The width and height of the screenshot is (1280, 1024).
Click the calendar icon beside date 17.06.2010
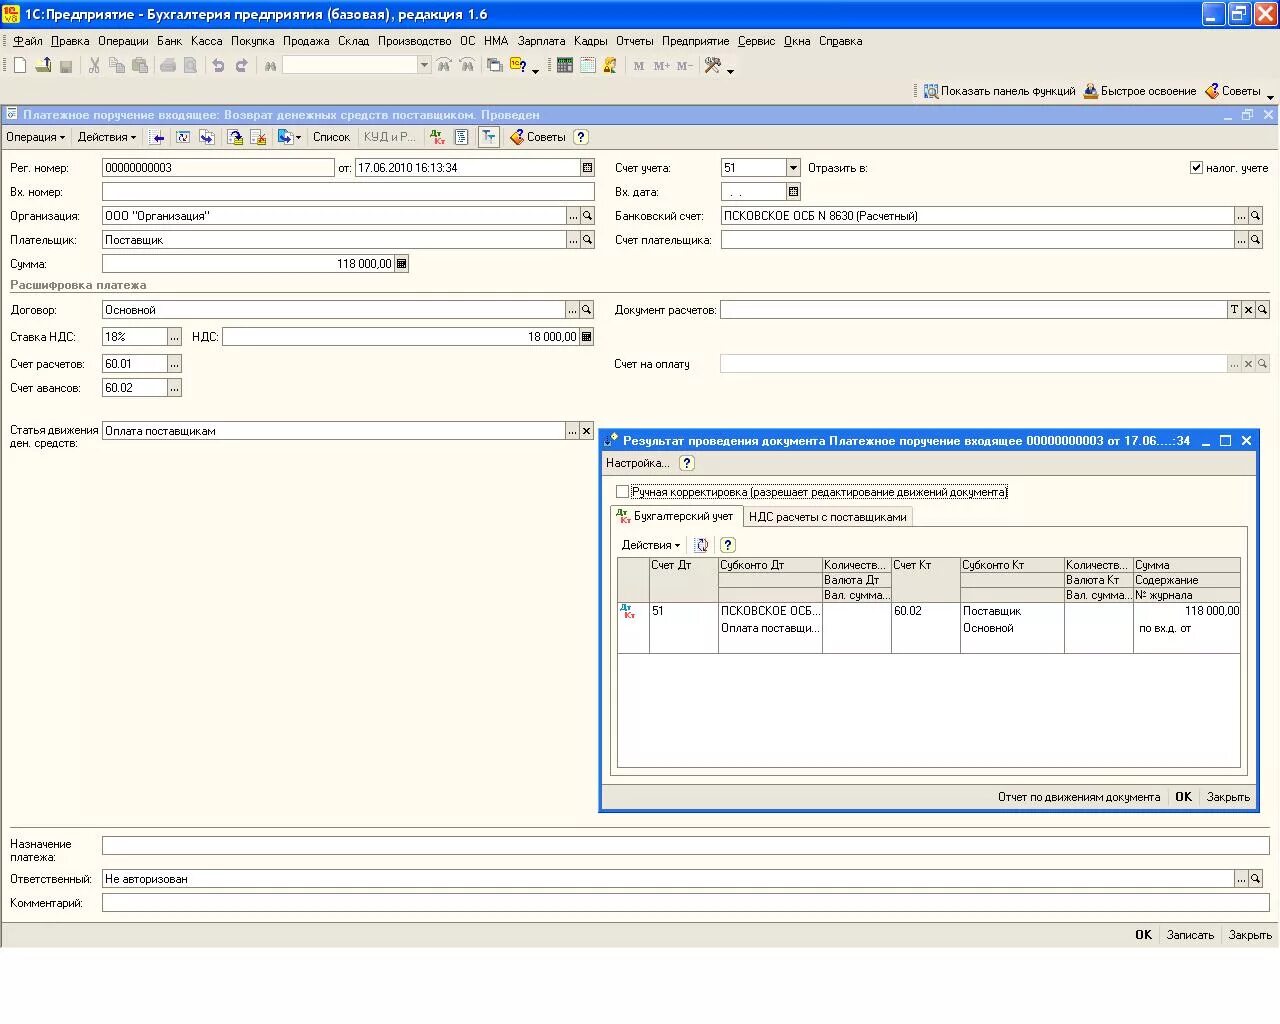pyautogui.click(x=587, y=168)
